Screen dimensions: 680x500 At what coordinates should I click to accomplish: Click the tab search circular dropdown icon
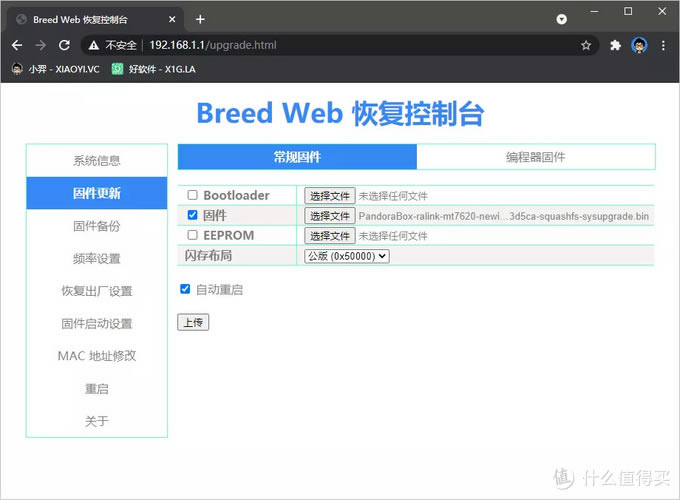[562, 19]
